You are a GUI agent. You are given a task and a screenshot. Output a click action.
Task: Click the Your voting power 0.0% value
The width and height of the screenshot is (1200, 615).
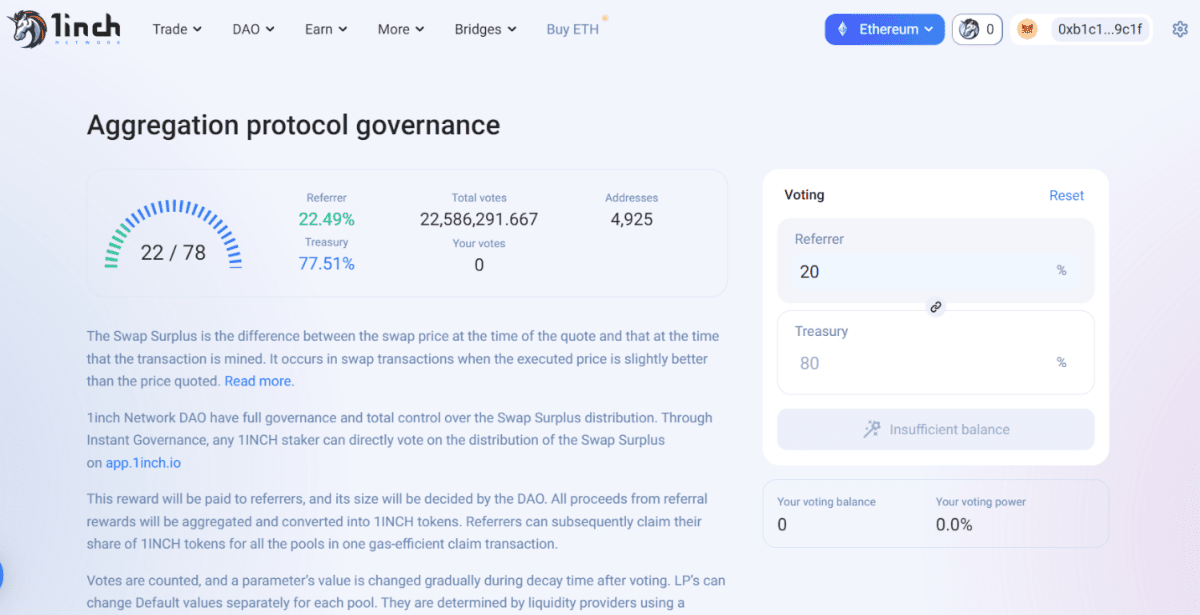coord(954,525)
